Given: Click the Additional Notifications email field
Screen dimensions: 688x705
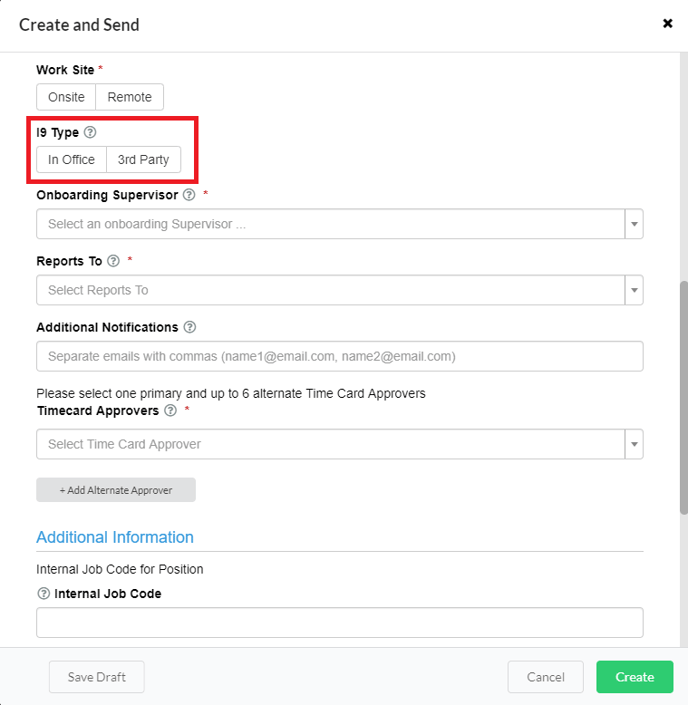Looking at the screenshot, I should pos(339,356).
